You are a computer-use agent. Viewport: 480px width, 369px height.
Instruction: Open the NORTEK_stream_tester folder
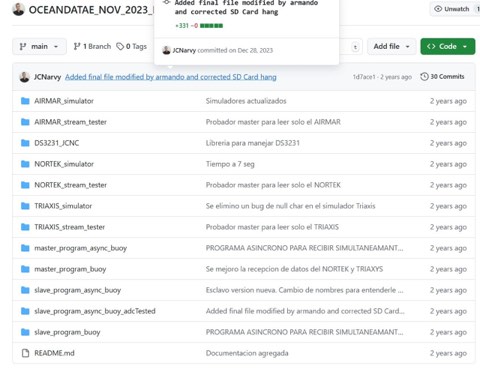click(70, 185)
